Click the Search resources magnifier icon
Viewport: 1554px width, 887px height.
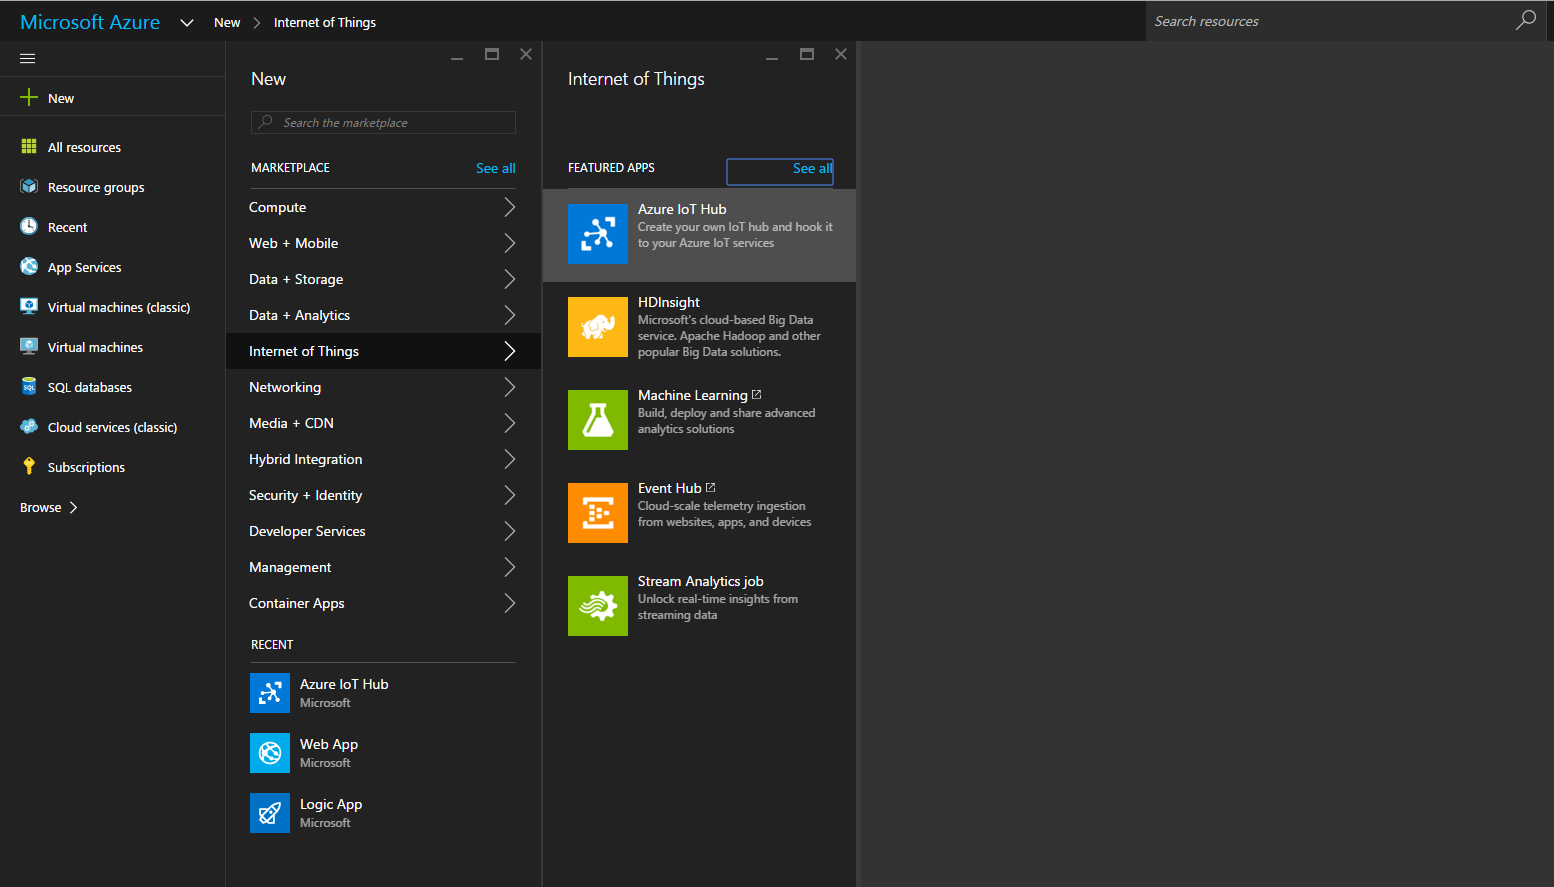pyautogui.click(x=1525, y=20)
